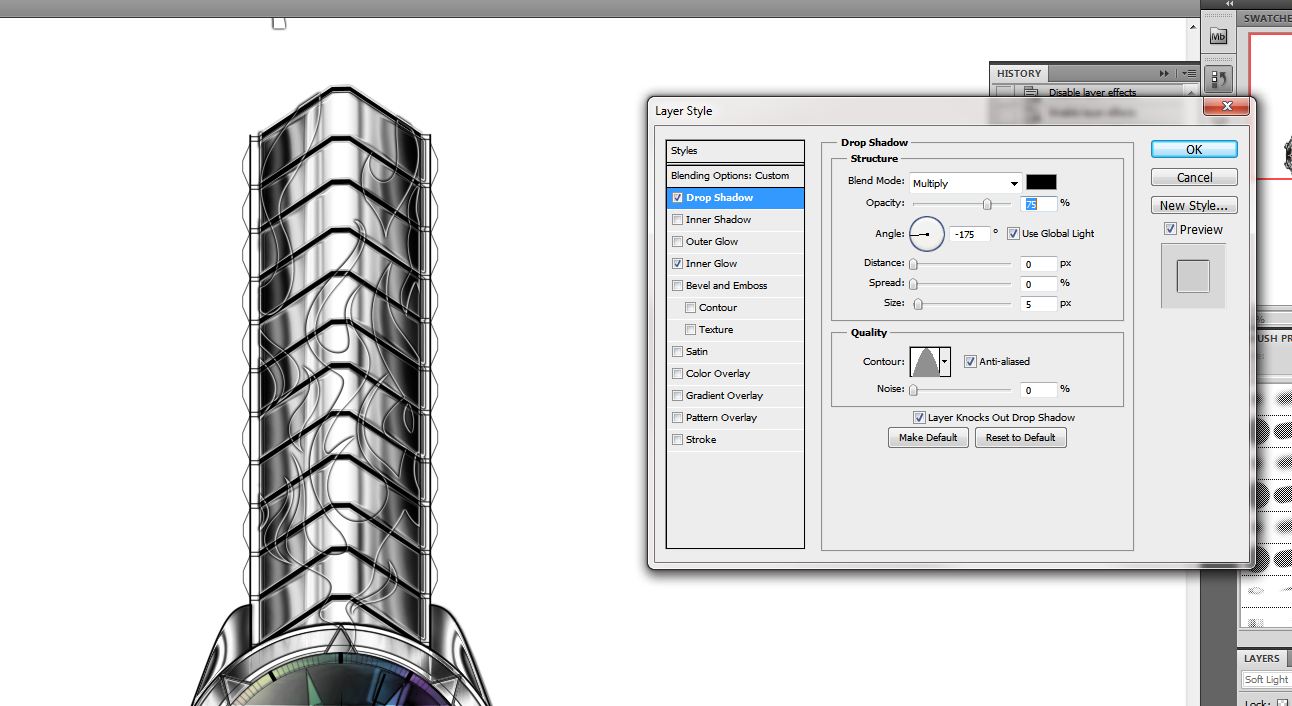Open the Blend Mode Multiply dropdown

pos(965,183)
